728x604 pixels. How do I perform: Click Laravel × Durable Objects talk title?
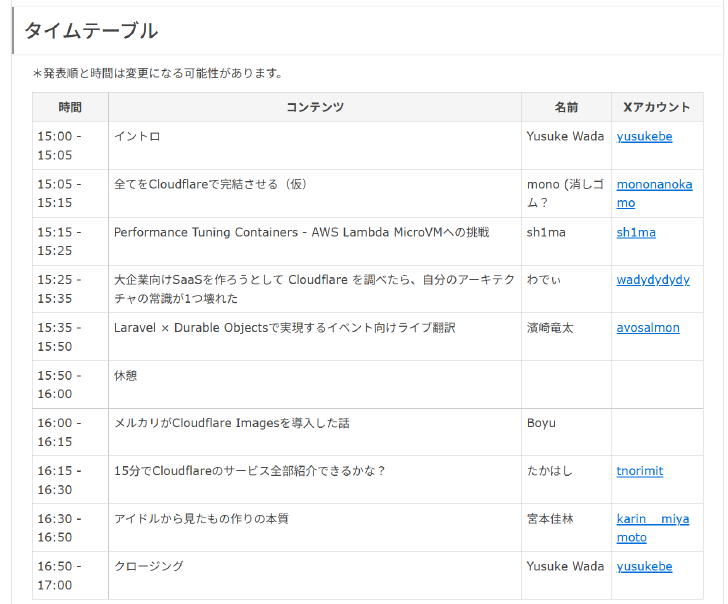point(285,328)
